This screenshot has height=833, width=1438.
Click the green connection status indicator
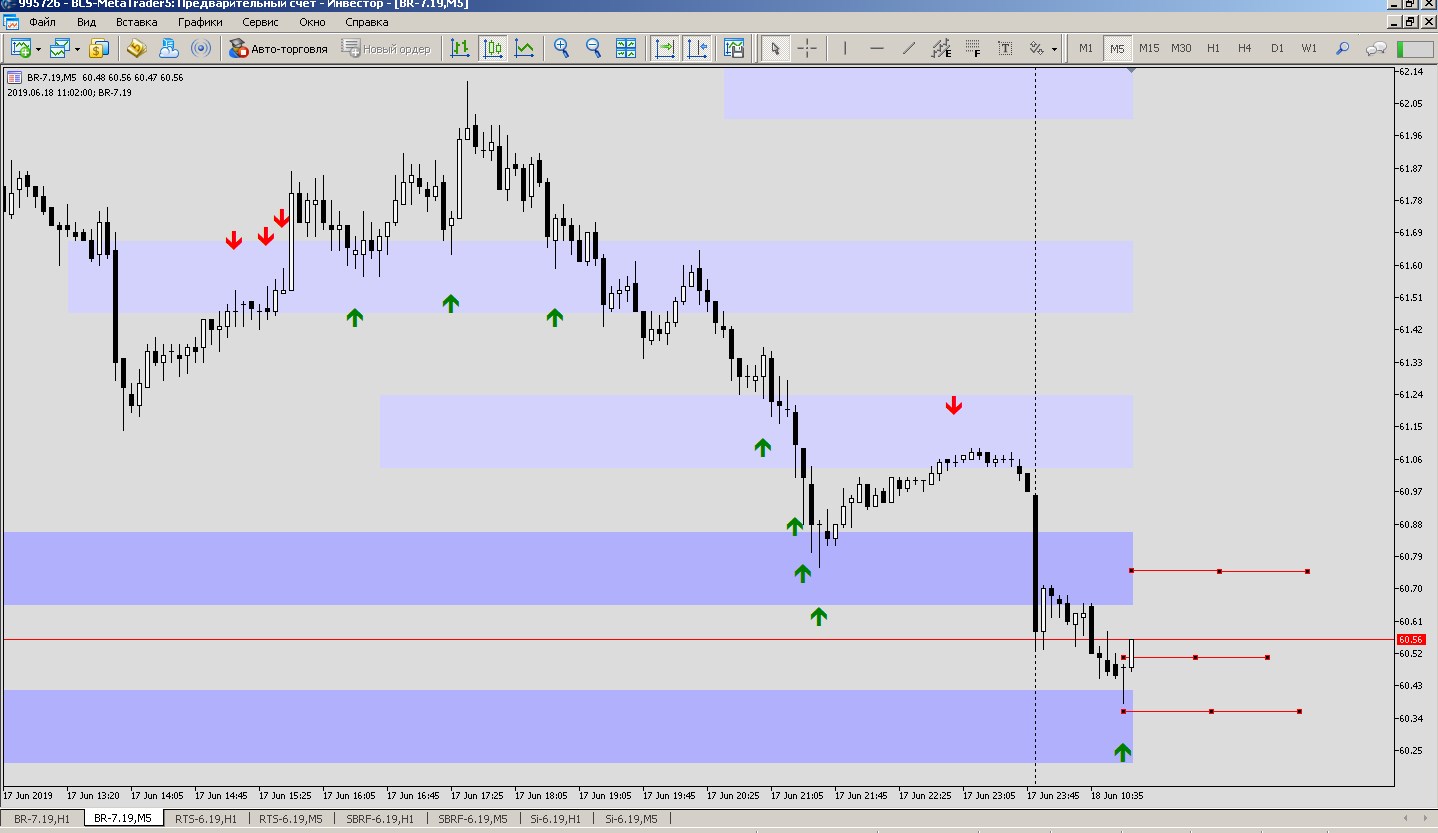(x=1414, y=48)
